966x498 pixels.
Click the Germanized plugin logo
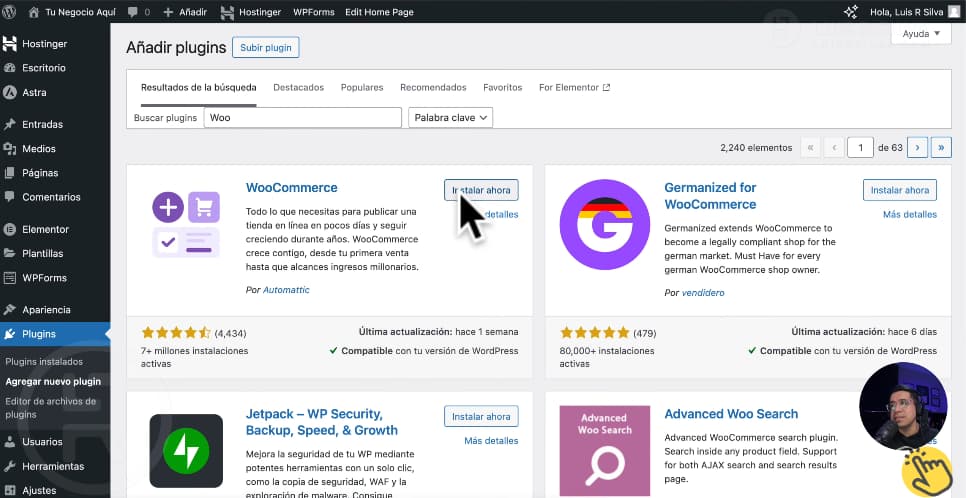coord(604,224)
